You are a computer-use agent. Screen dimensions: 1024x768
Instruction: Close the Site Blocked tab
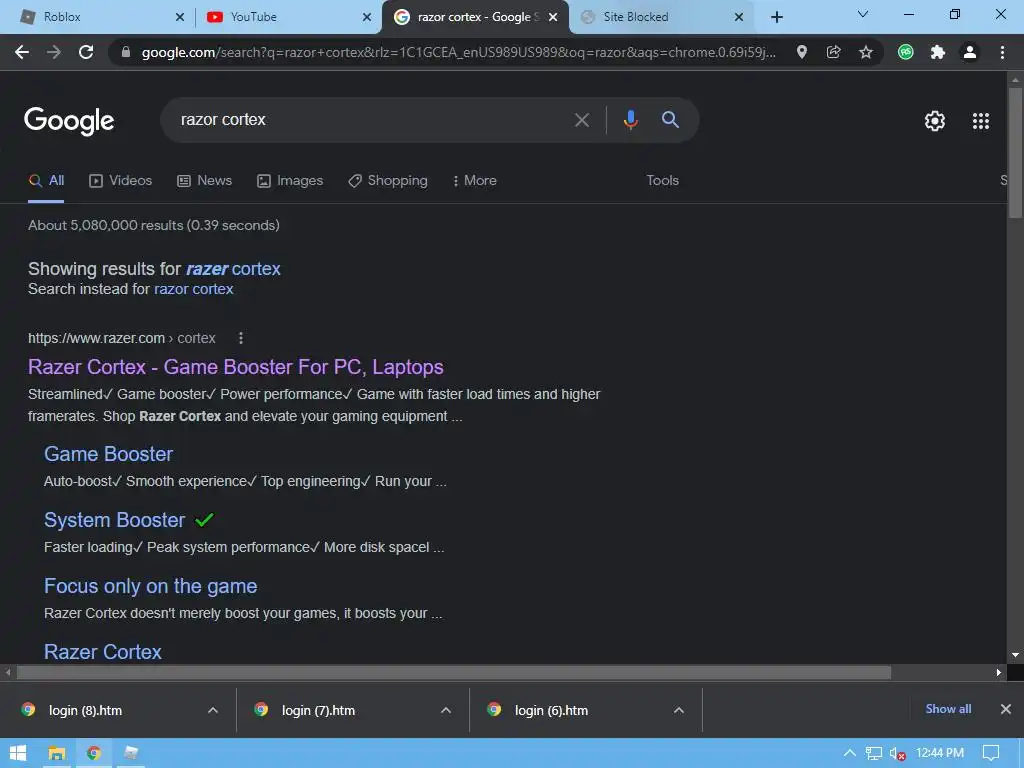click(739, 17)
